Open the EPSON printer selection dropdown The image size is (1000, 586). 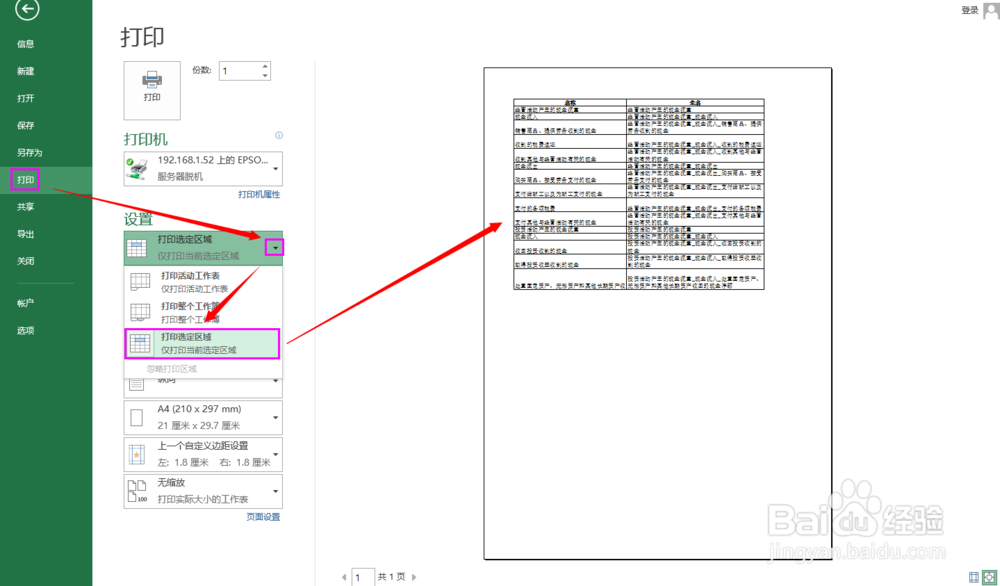(x=203, y=168)
